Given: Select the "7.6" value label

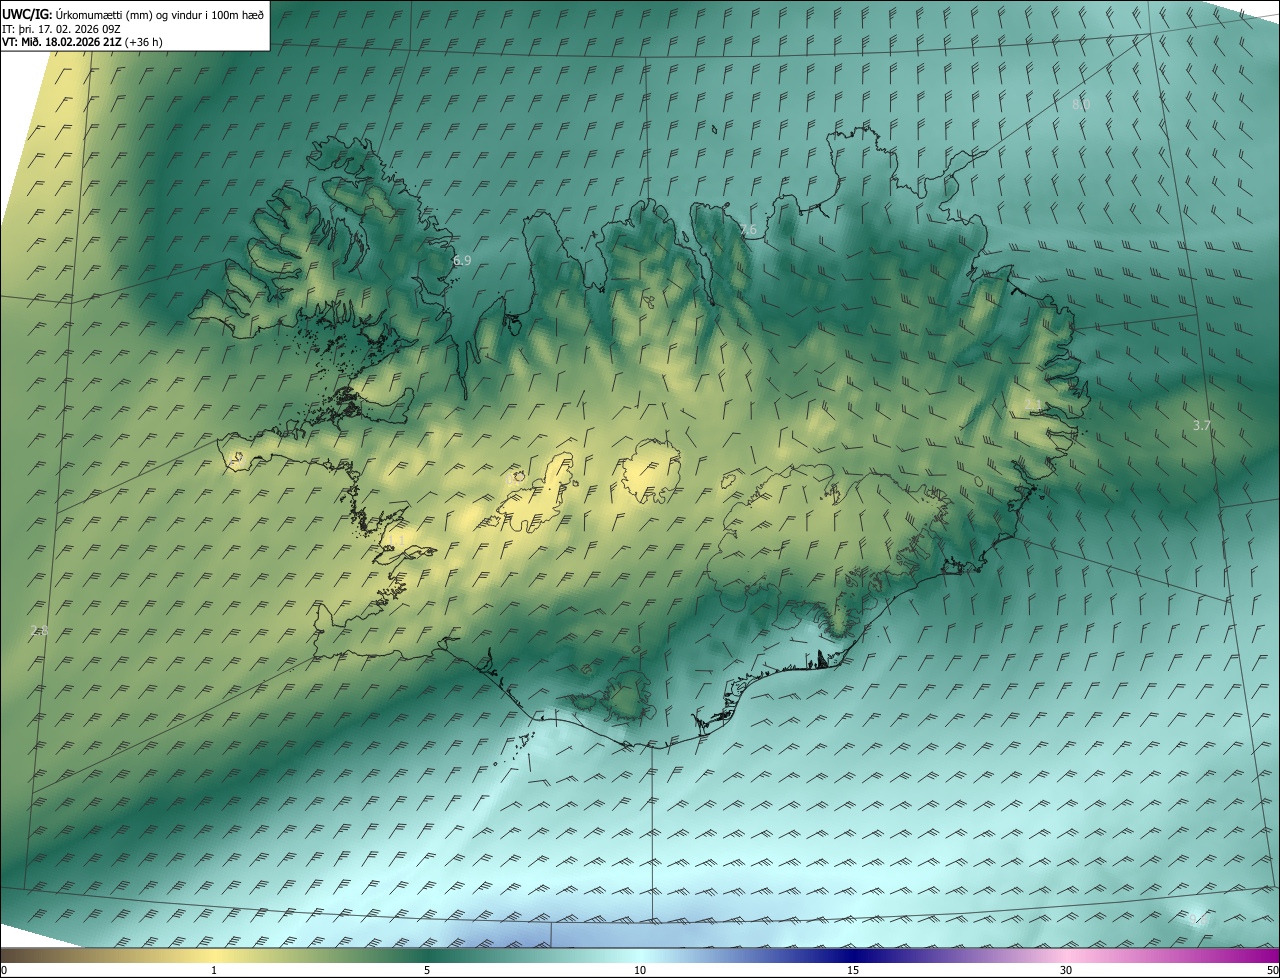Looking at the screenshot, I should pyautogui.click(x=748, y=230).
